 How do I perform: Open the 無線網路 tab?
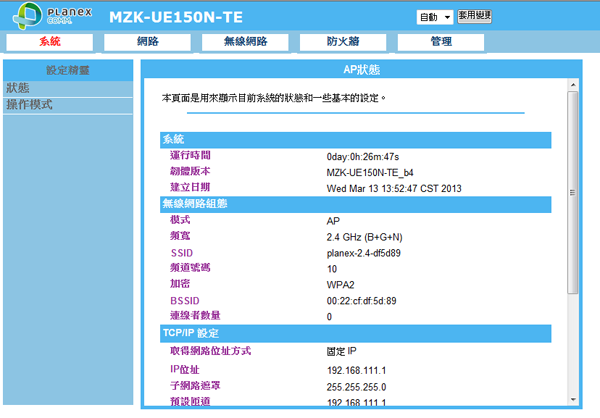click(245, 42)
